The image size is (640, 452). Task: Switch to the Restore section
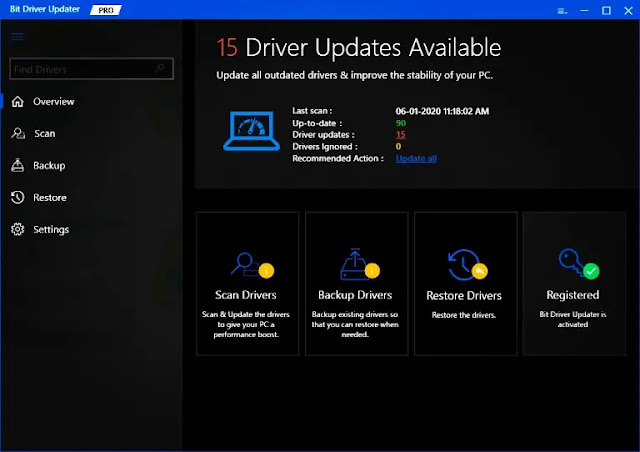tap(50, 198)
